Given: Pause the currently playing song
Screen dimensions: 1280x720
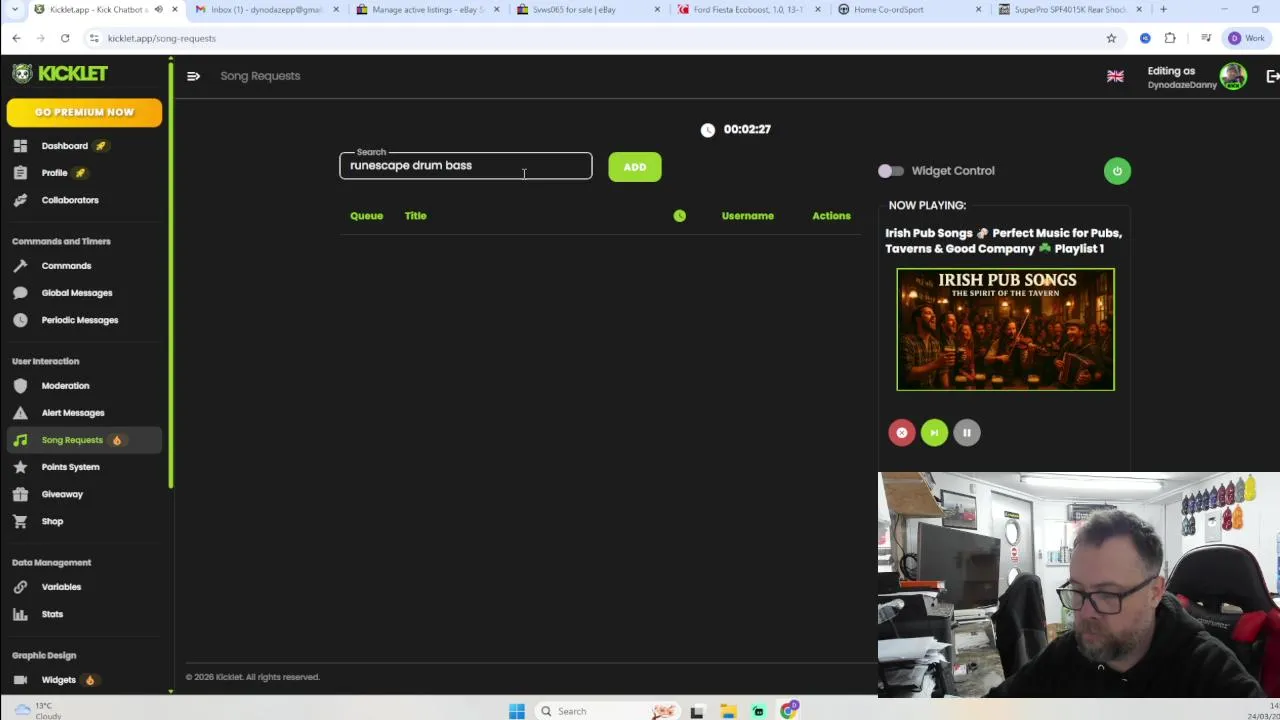Looking at the screenshot, I should [x=967, y=433].
